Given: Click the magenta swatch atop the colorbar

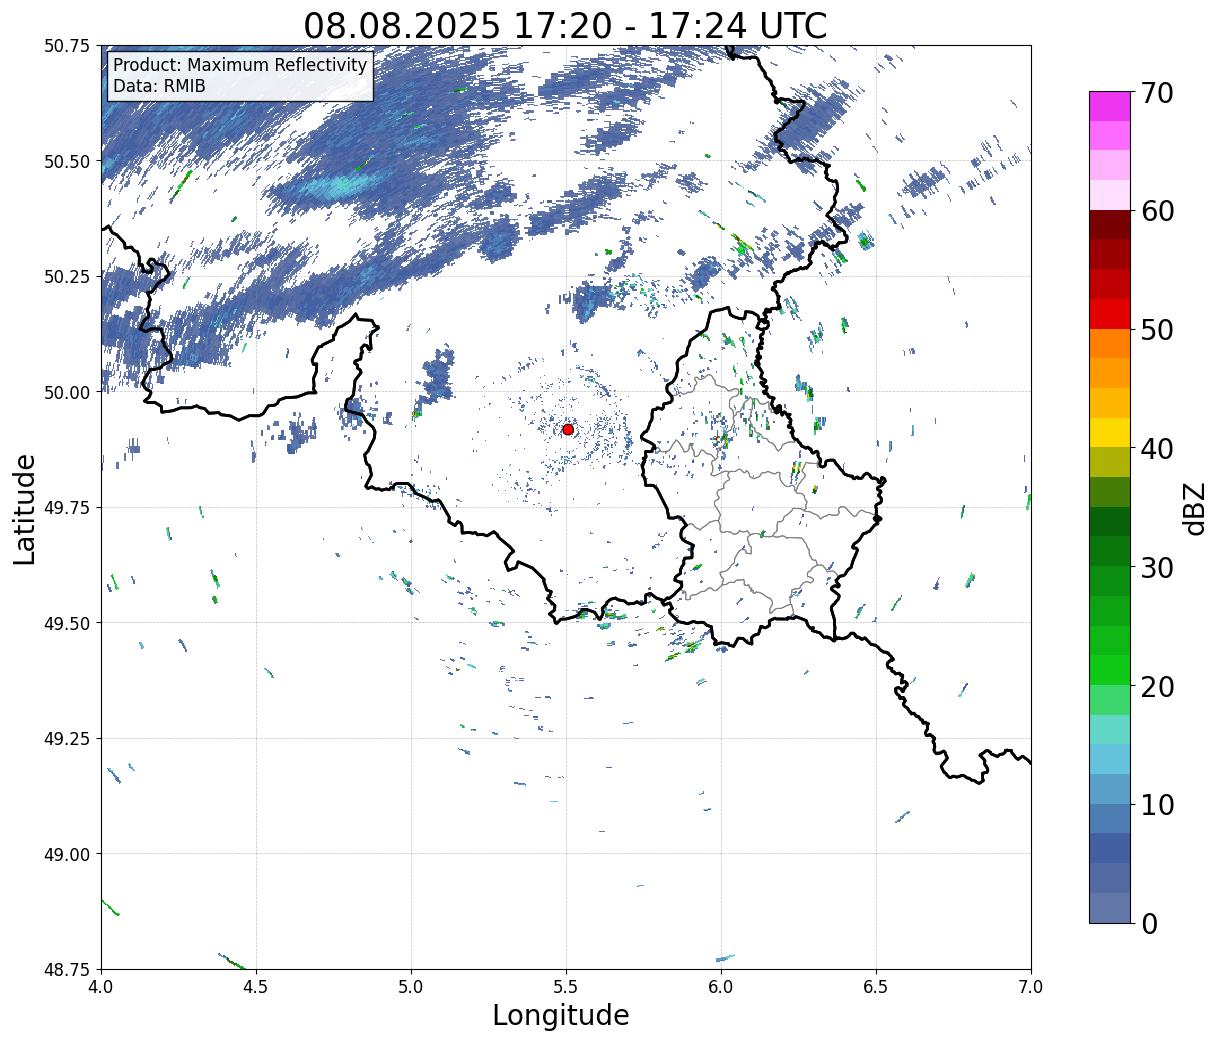Looking at the screenshot, I should (x=1110, y=106).
